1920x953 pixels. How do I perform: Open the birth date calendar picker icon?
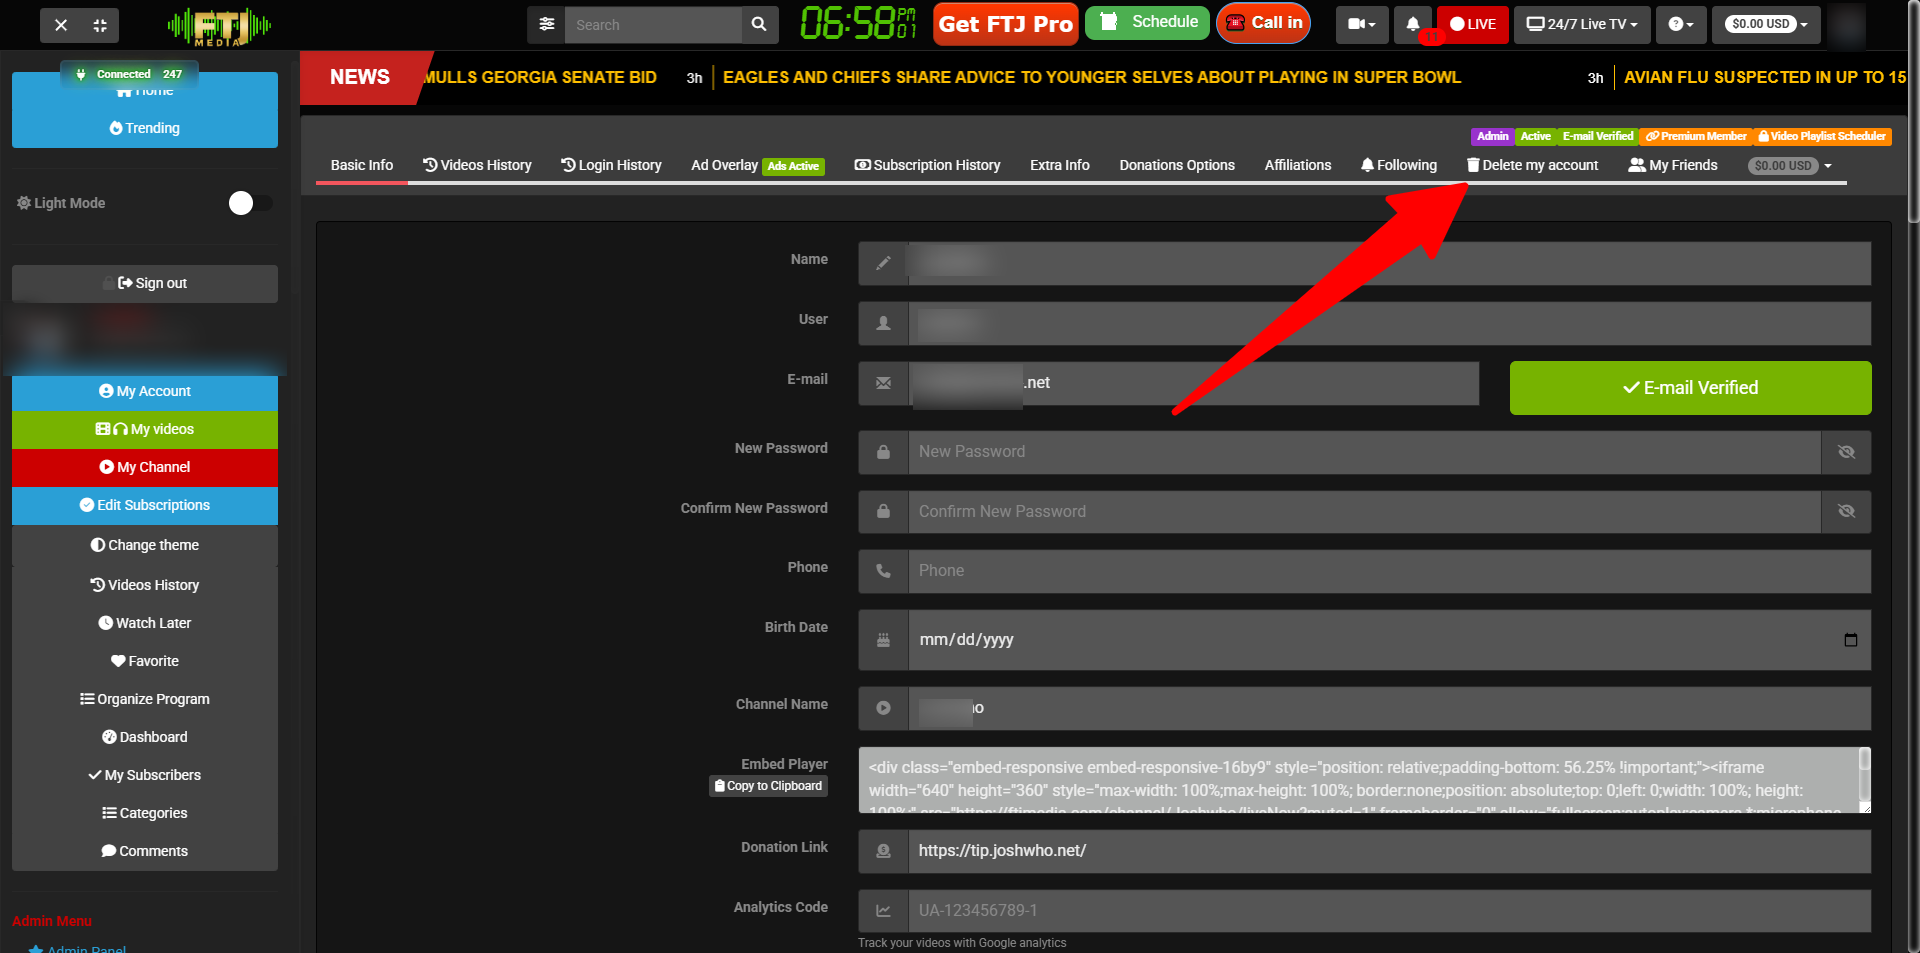[1850, 640]
